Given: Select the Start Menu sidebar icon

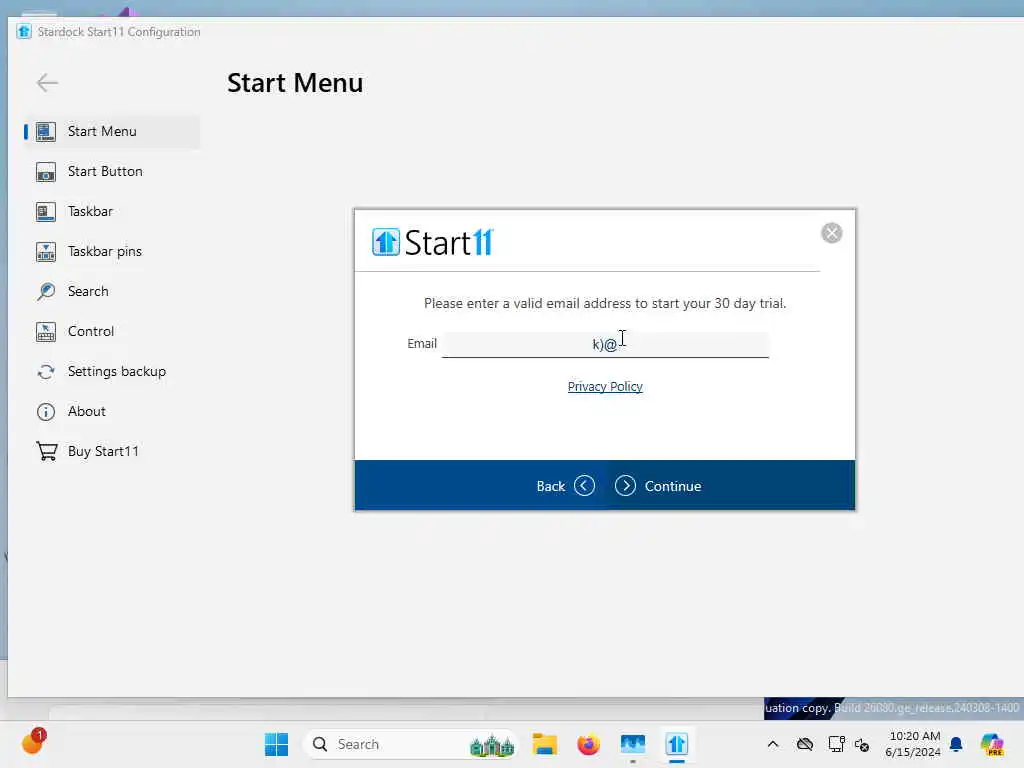Looking at the screenshot, I should click(x=46, y=131).
